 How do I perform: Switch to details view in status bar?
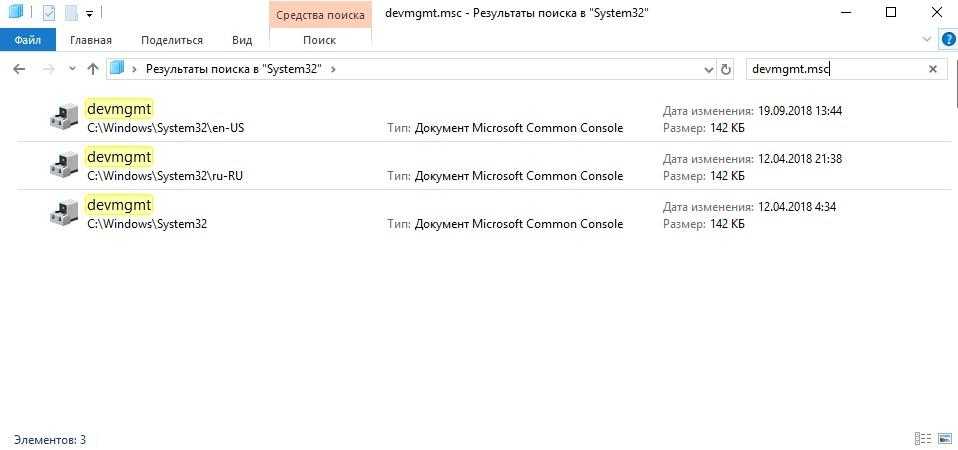[921, 439]
